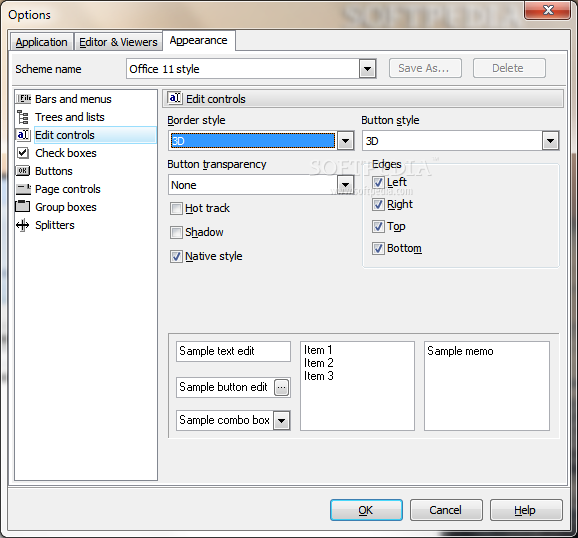Click the Save As... button
This screenshot has height=538, width=578.
coord(425,68)
